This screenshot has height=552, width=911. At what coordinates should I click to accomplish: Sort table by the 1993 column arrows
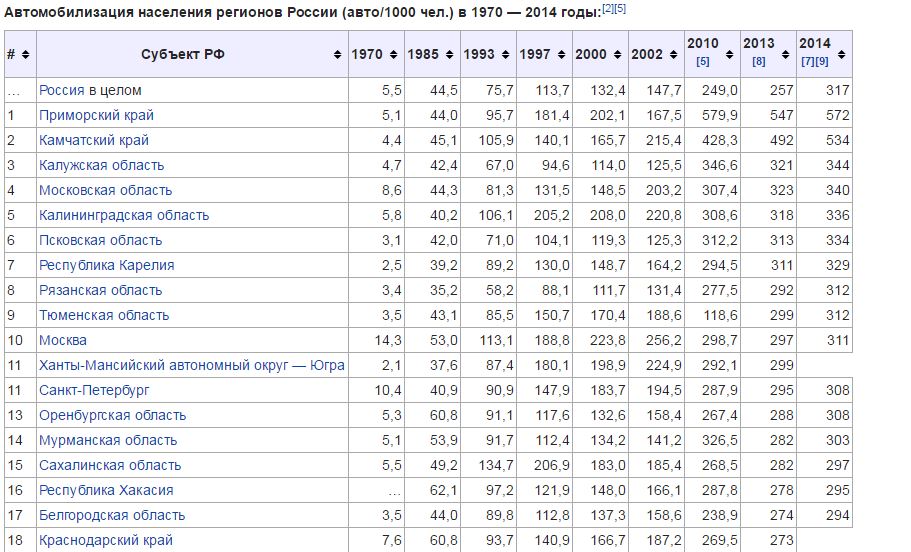[x=505, y=55]
